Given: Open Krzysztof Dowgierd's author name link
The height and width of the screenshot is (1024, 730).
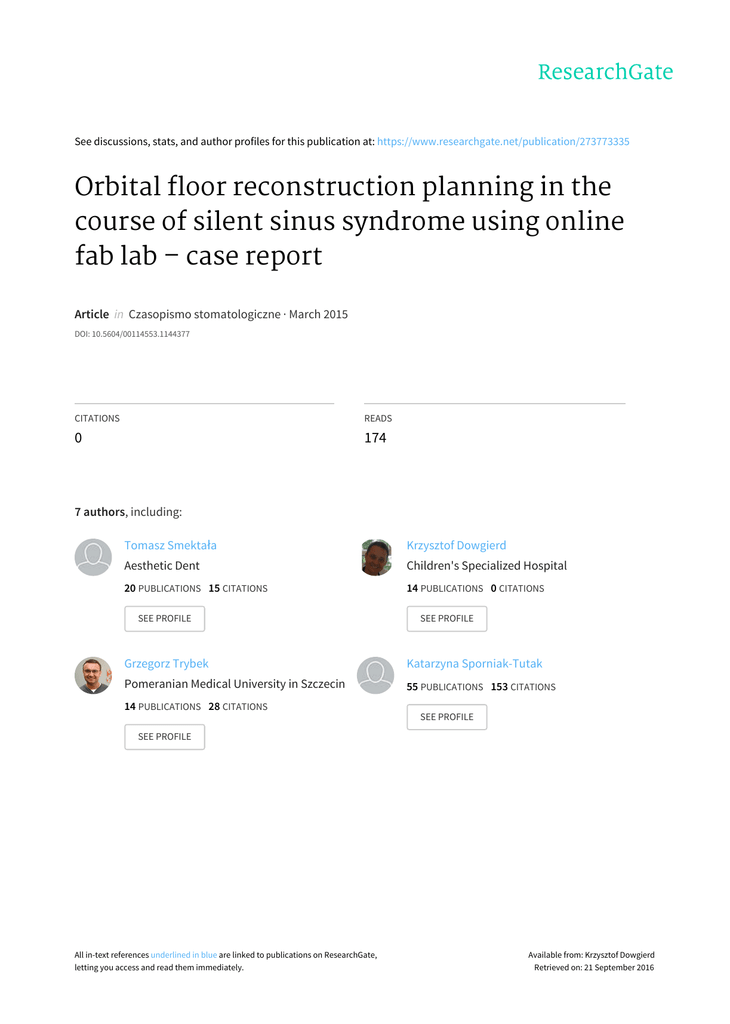Looking at the screenshot, I should pos(456,545).
